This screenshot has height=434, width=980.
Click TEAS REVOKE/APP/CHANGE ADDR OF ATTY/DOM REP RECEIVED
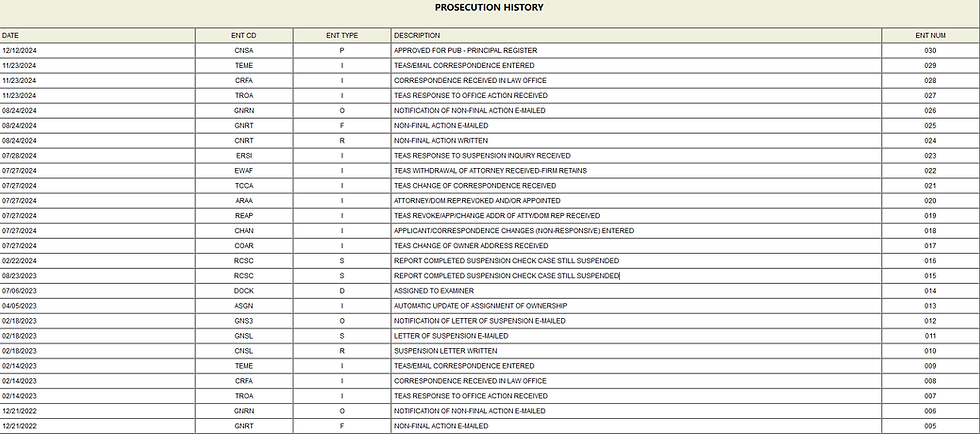coord(497,216)
